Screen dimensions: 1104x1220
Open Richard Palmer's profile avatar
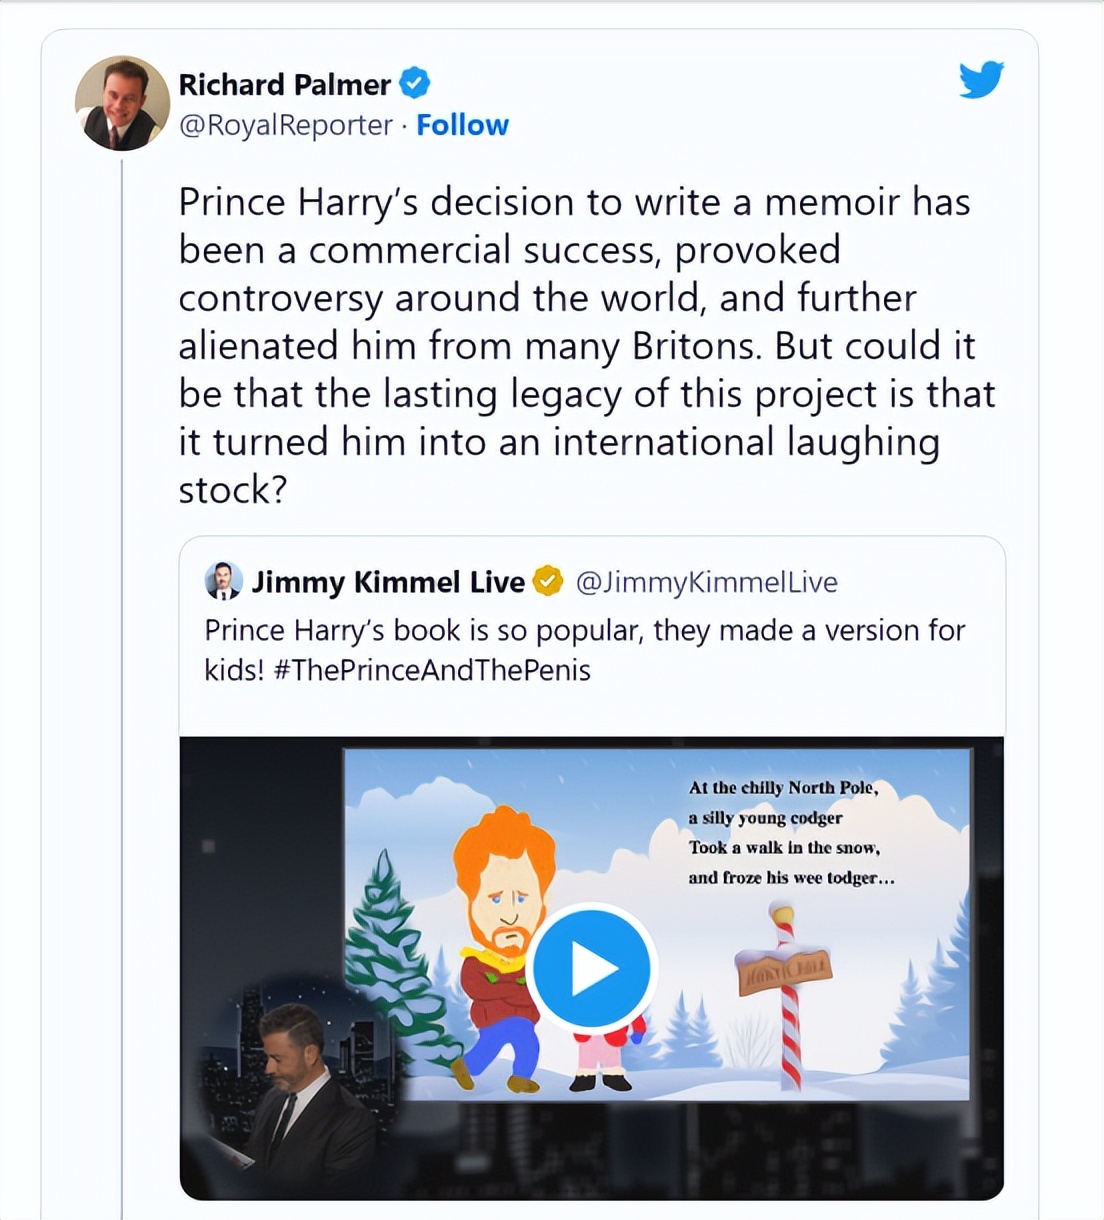pyautogui.click(x=122, y=103)
